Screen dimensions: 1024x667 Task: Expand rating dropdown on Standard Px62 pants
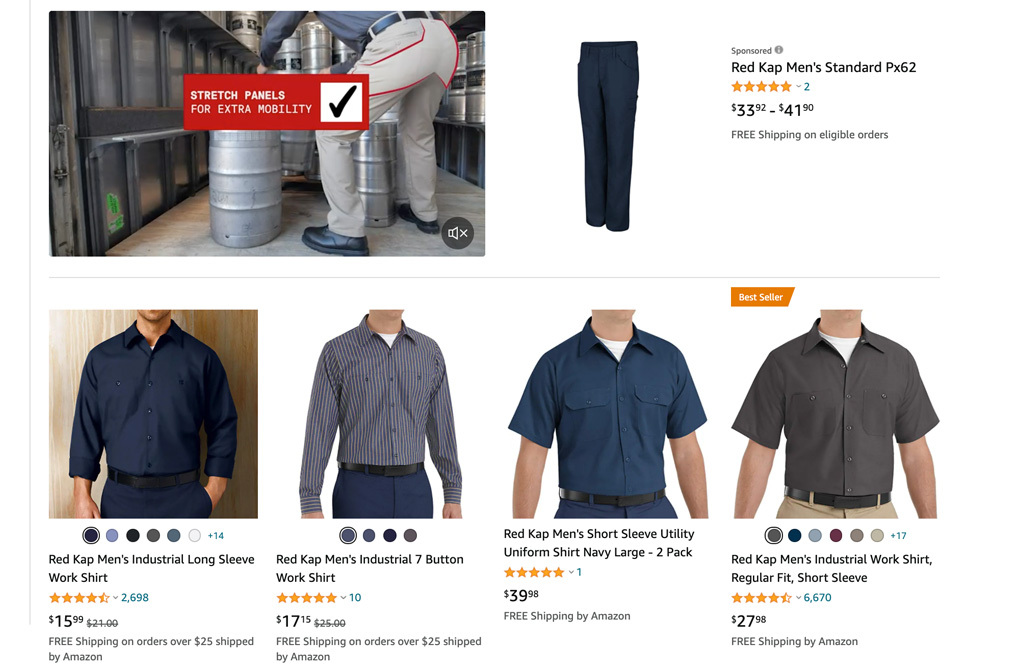pyautogui.click(x=798, y=86)
